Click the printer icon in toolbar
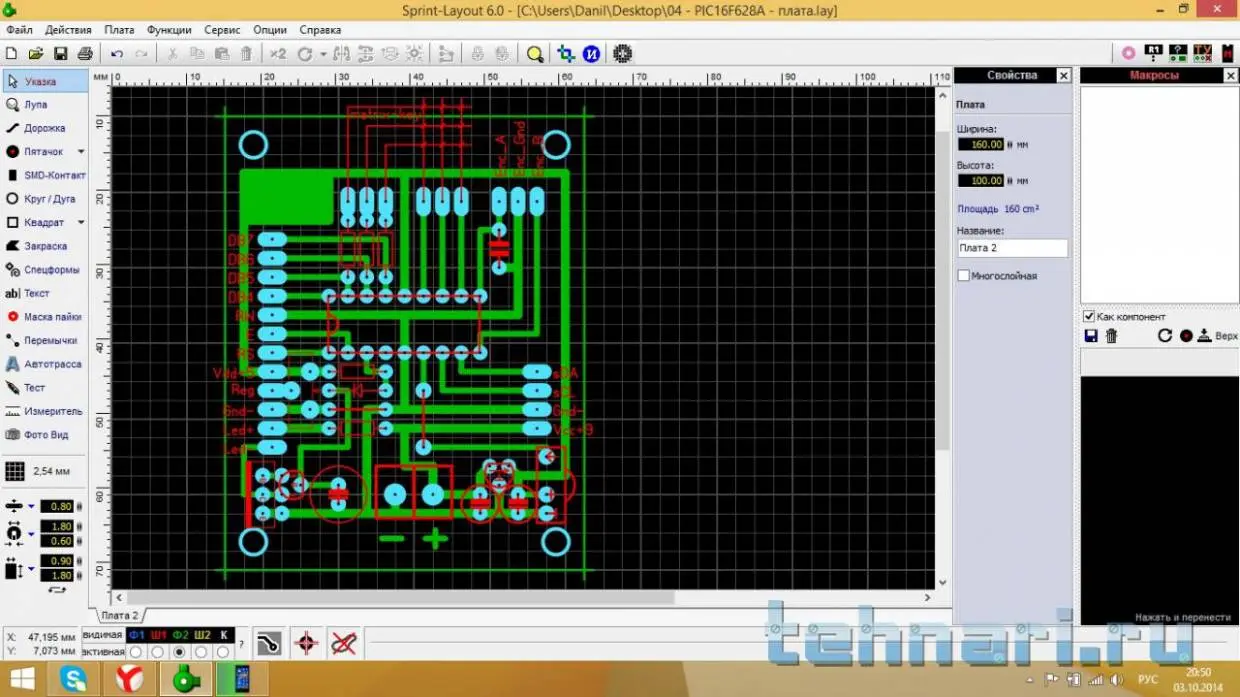 [85, 54]
